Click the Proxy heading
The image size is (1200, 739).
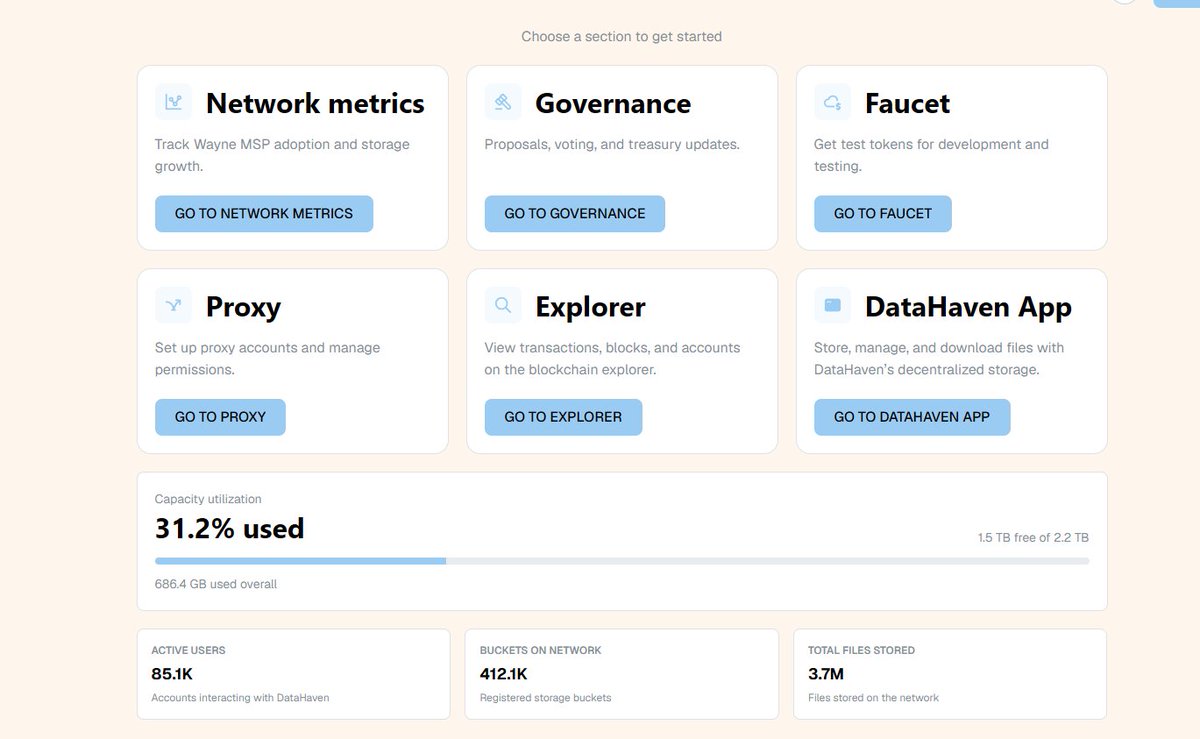click(243, 307)
